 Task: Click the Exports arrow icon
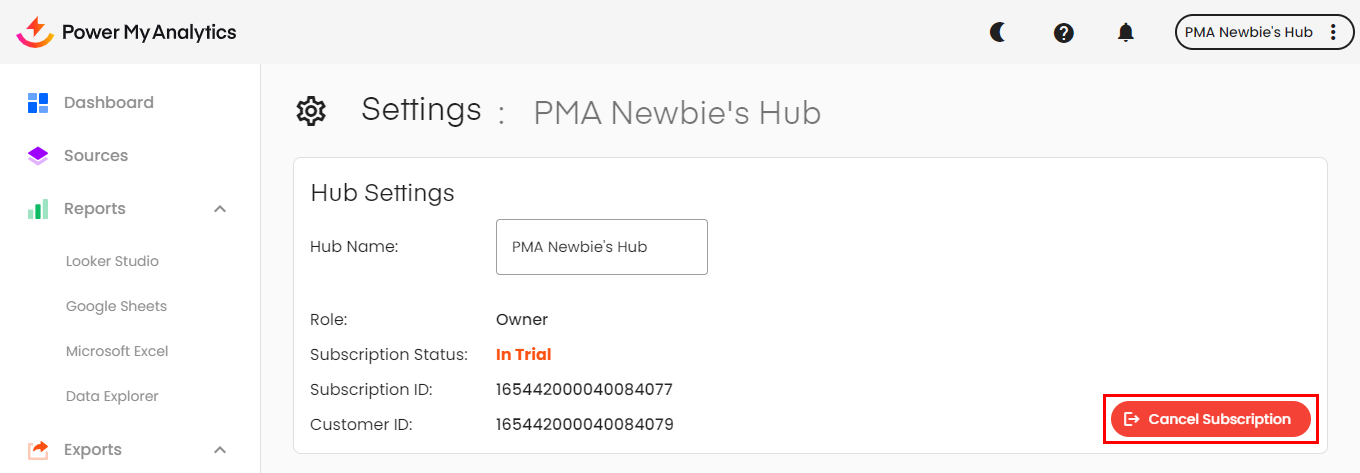point(38,450)
